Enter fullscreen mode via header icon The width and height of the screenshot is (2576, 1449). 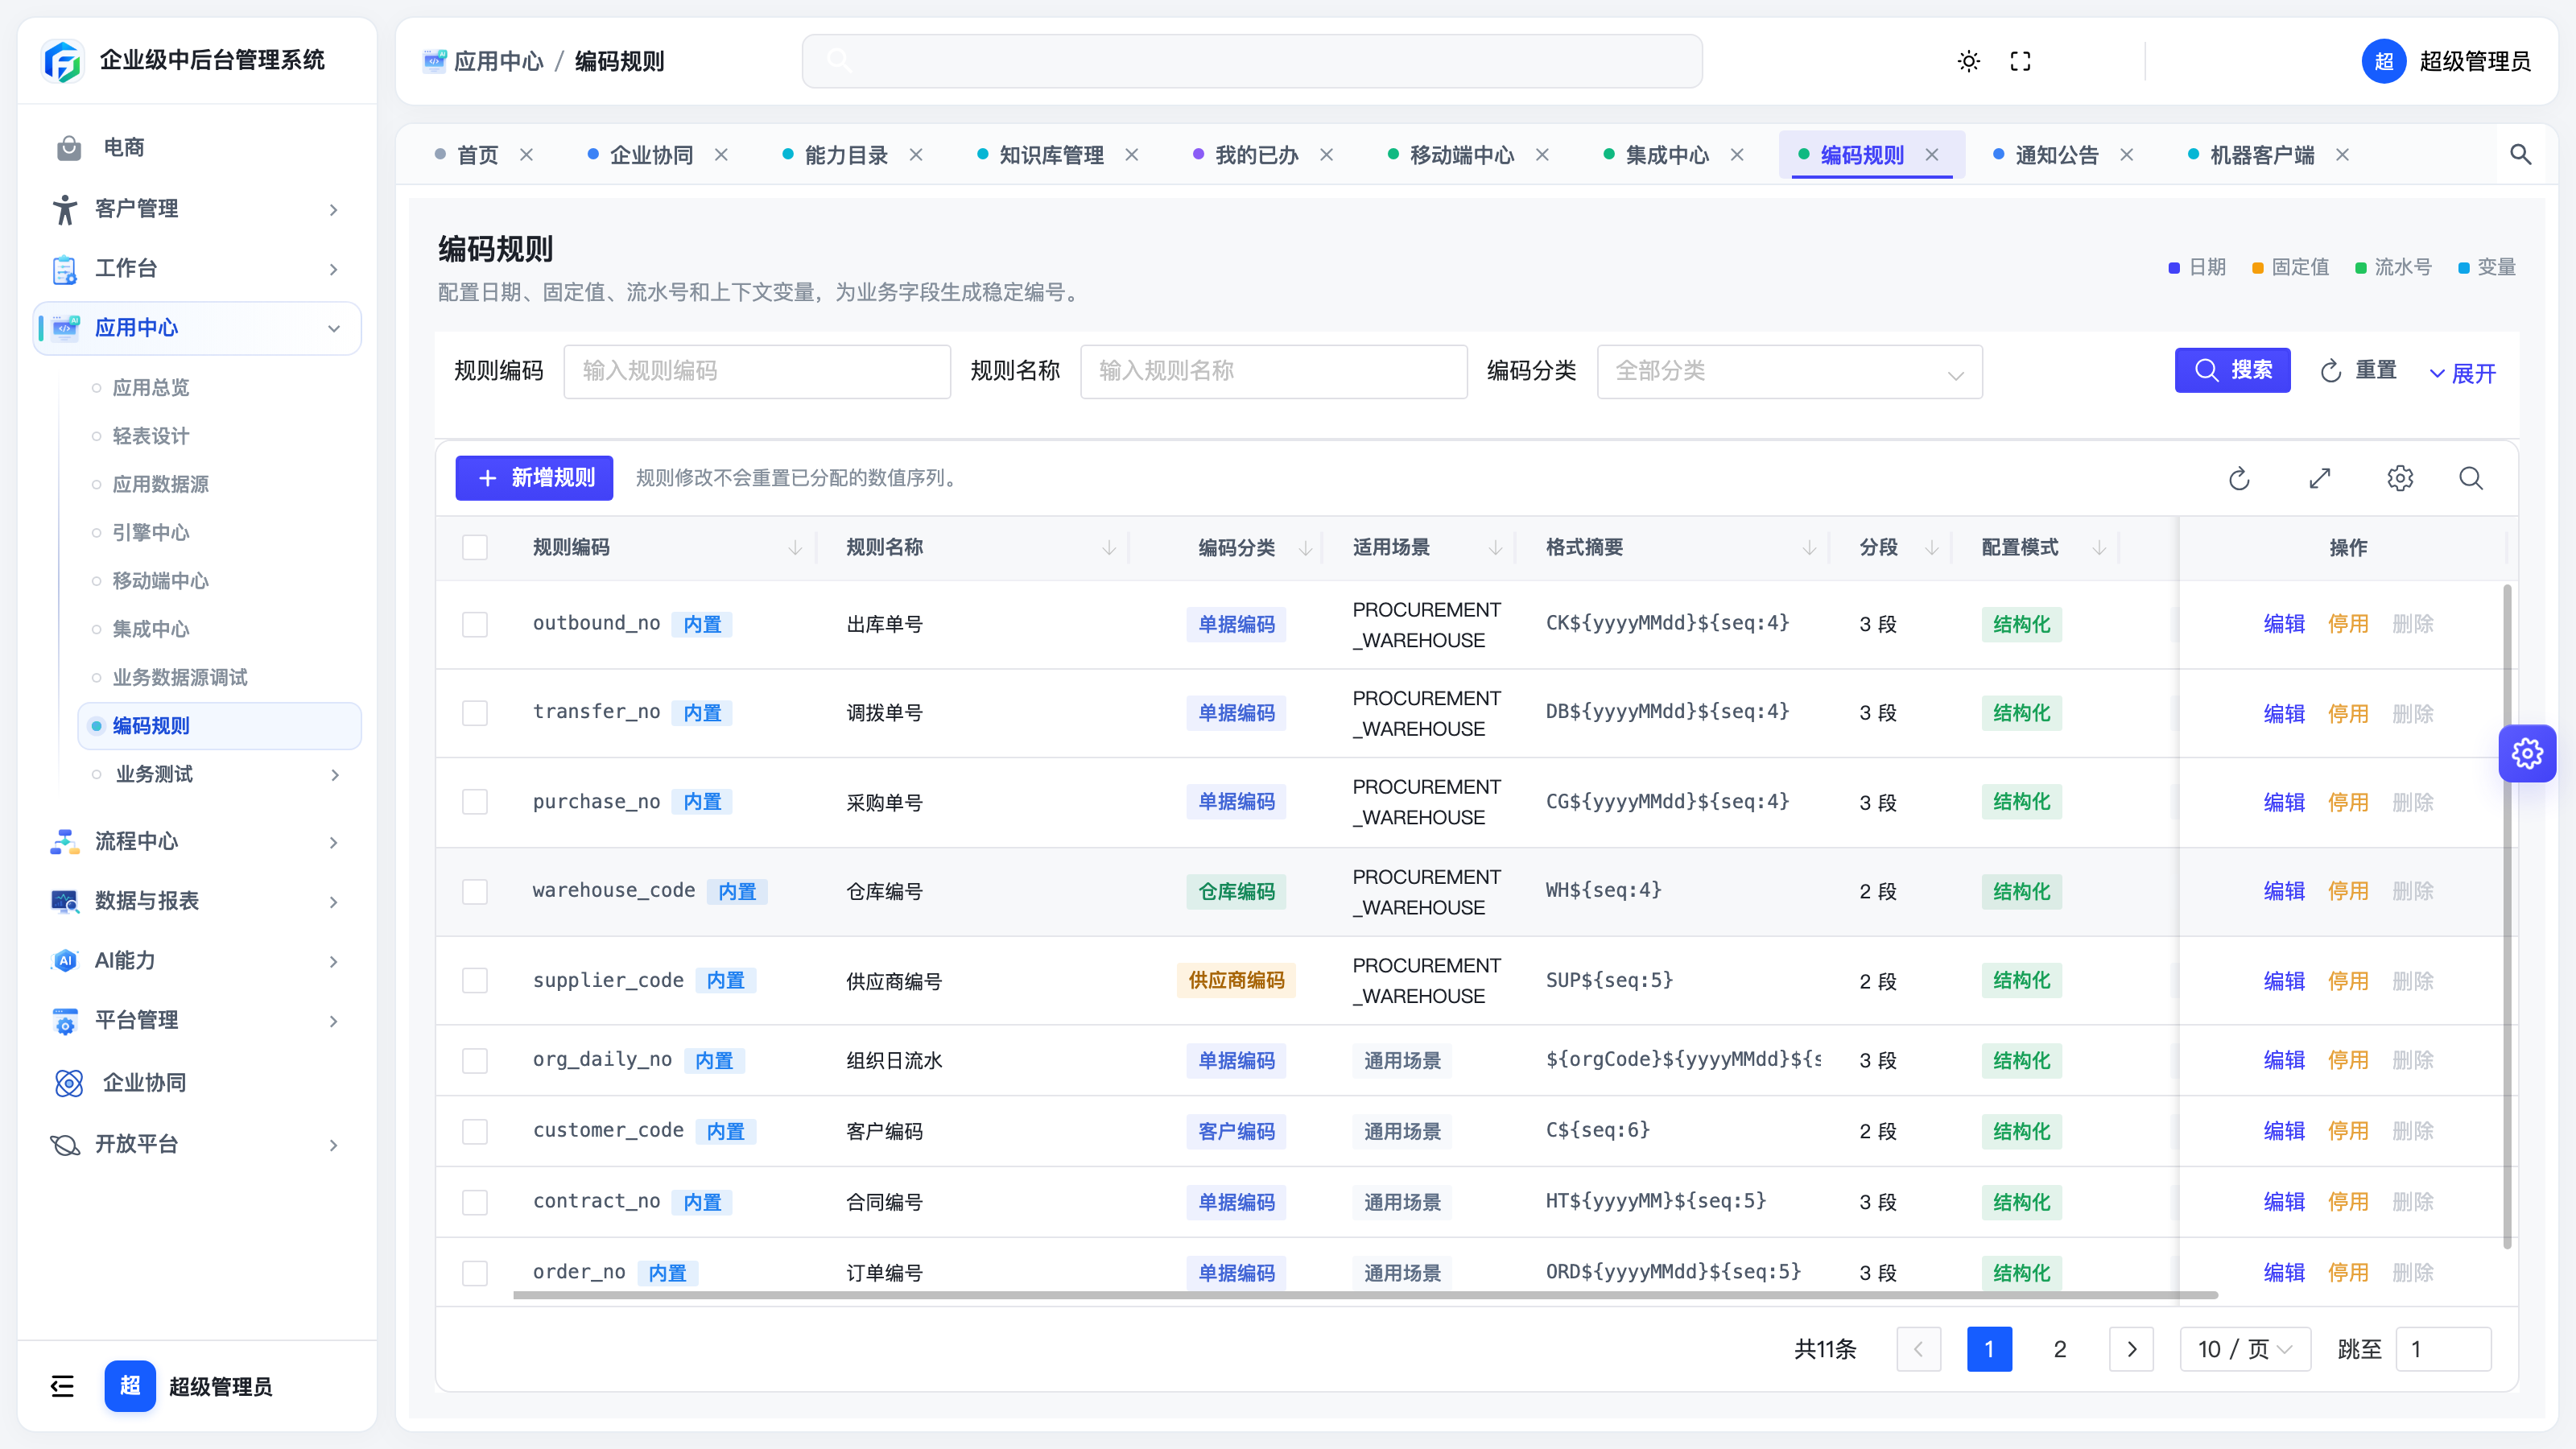(x=2020, y=61)
